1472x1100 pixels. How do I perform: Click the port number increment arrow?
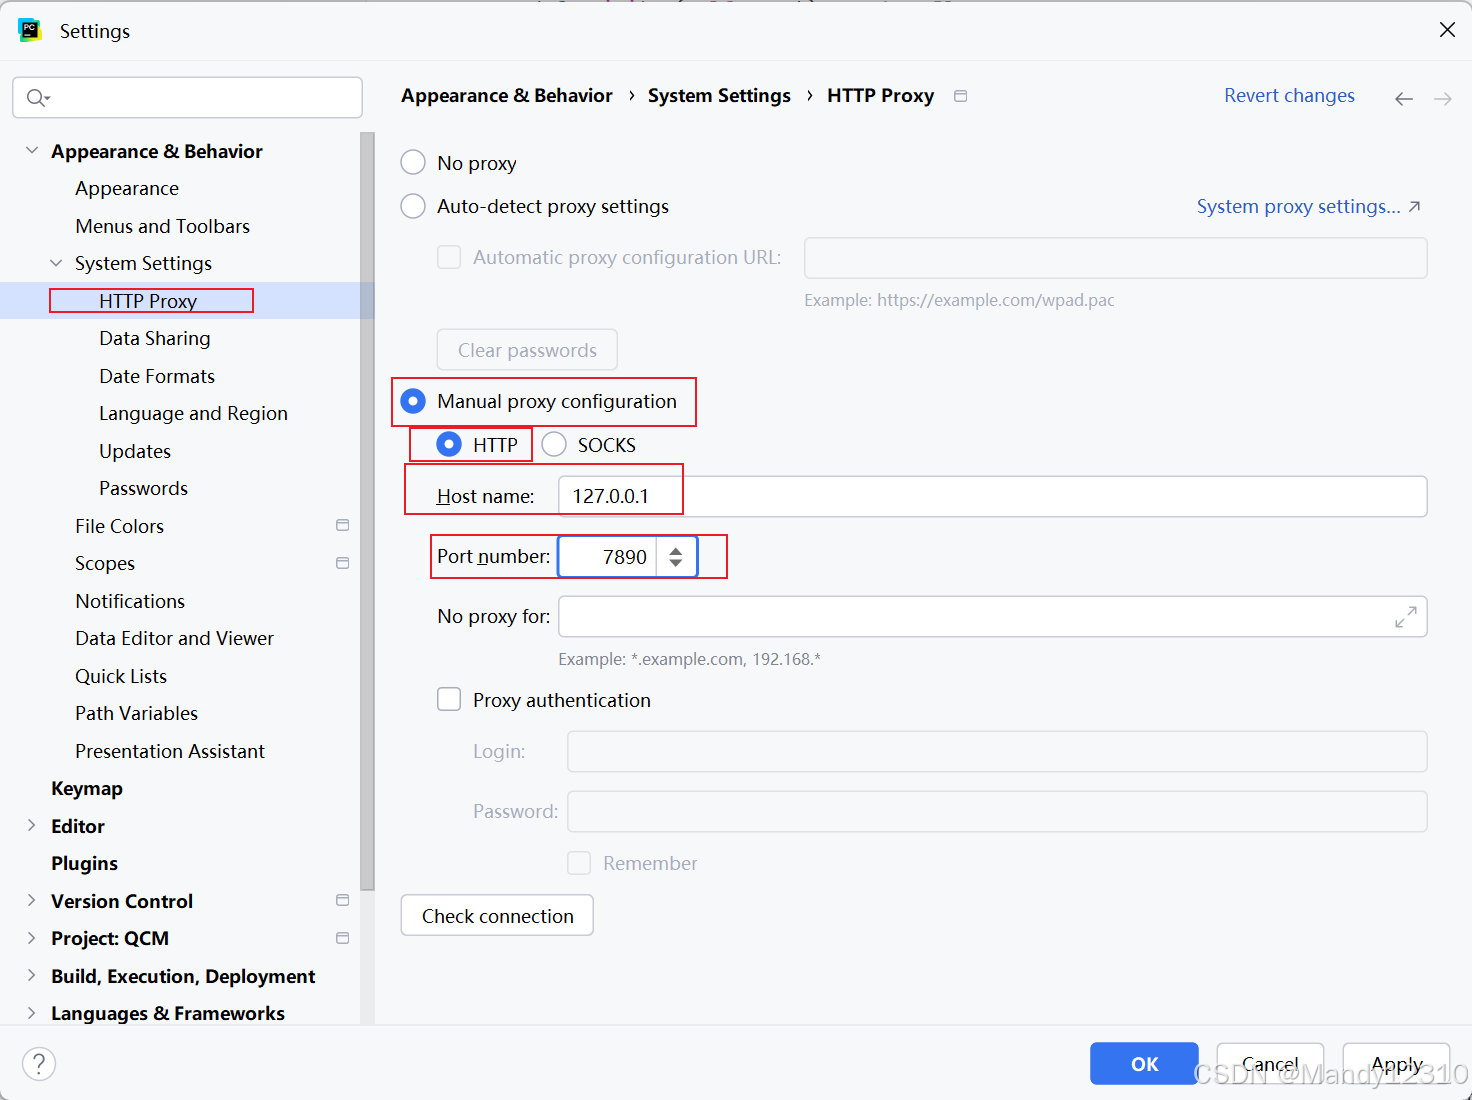(677, 549)
